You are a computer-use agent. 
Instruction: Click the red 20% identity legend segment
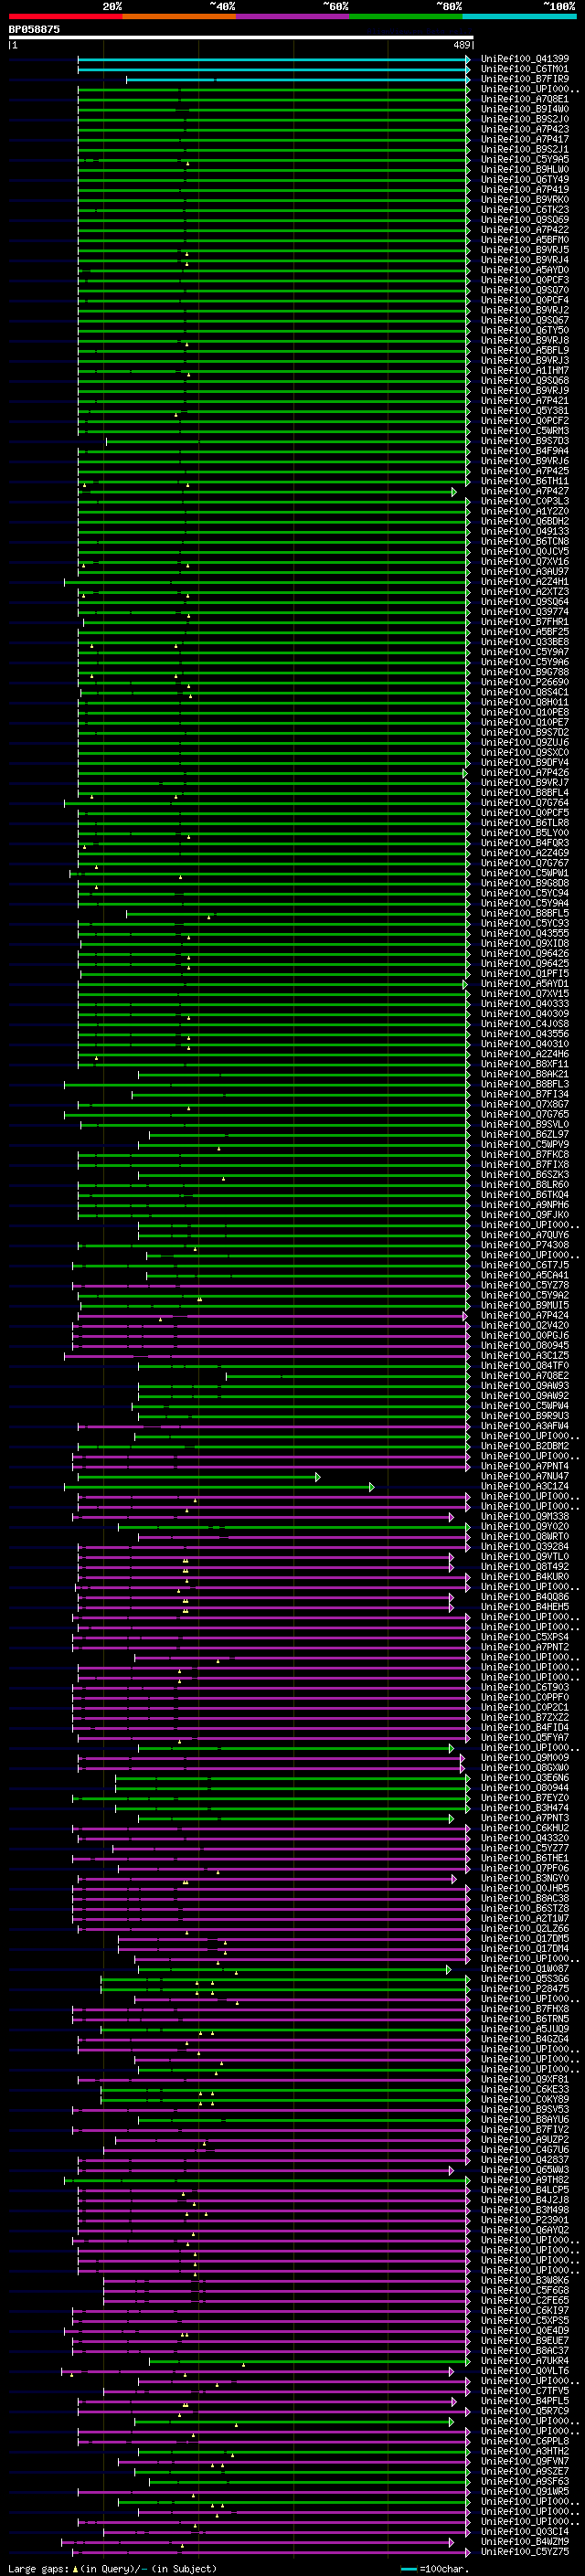coord(65,16)
